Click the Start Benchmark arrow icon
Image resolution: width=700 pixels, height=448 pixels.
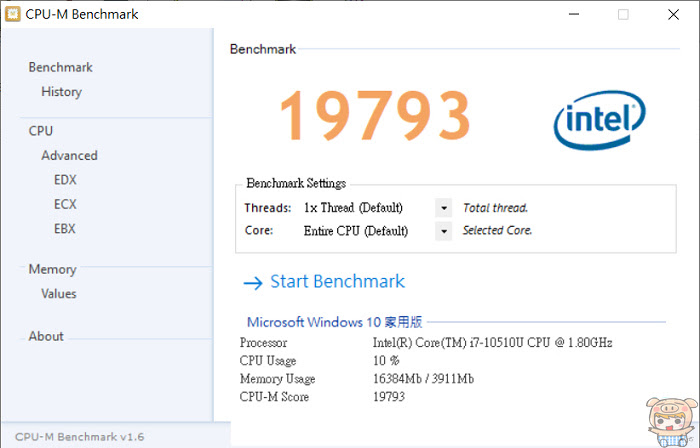pos(253,283)
